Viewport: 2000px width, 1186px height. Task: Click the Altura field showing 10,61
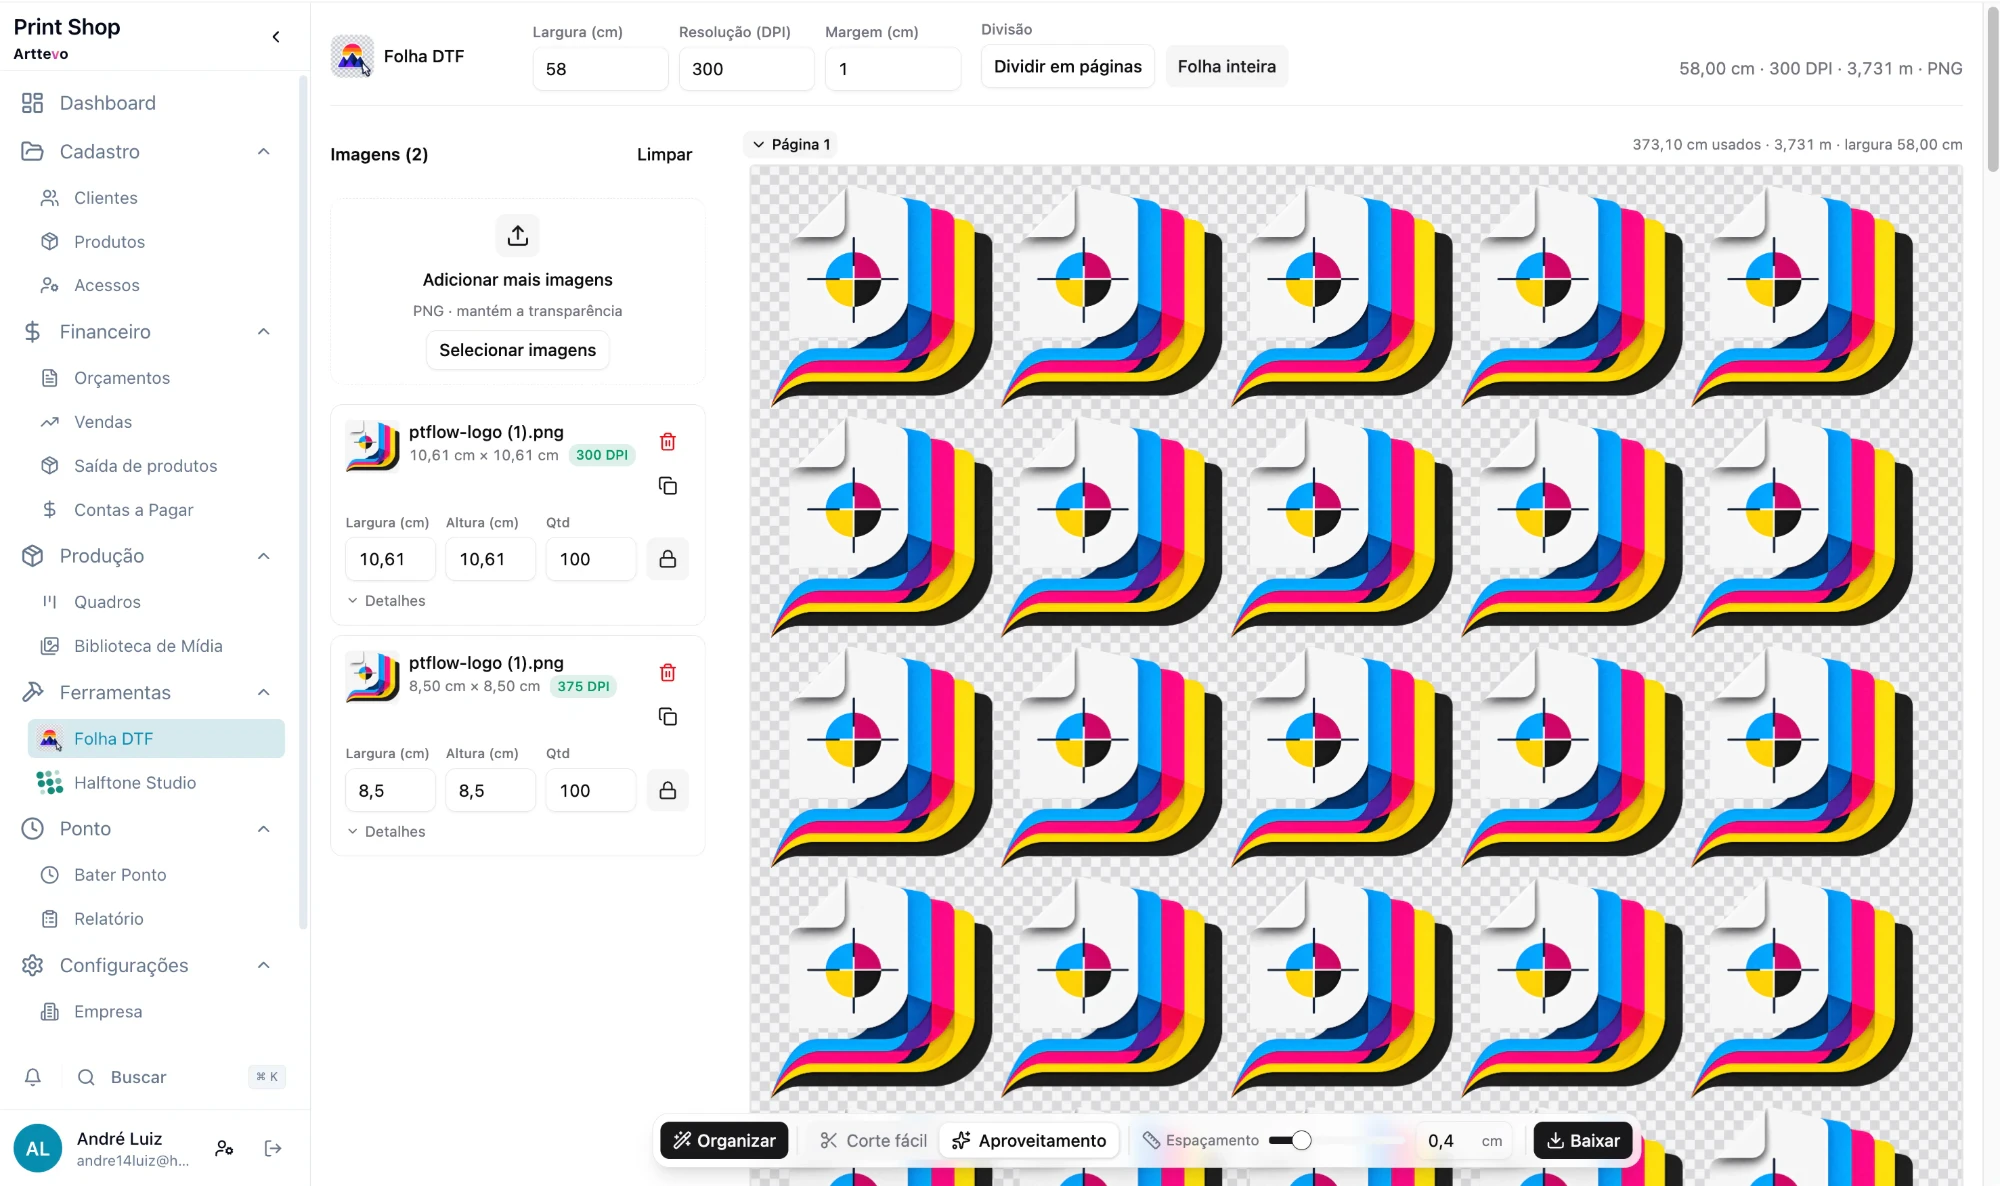[x=490, y=559]
